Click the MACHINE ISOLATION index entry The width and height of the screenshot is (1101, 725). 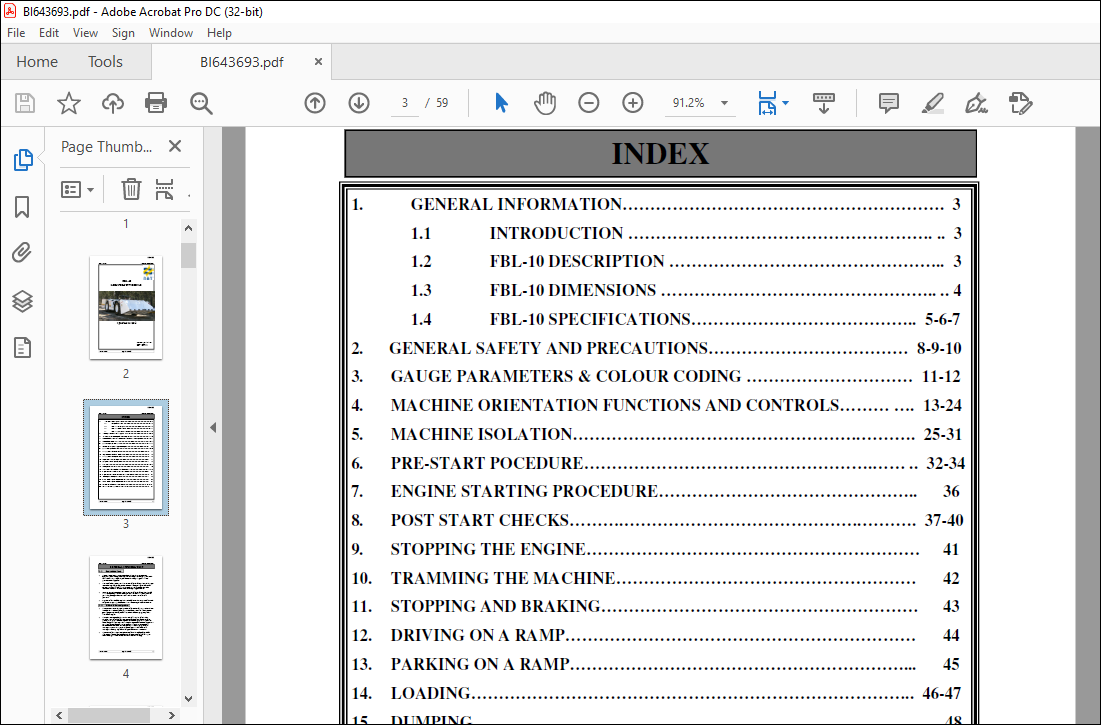coord(482,434)
